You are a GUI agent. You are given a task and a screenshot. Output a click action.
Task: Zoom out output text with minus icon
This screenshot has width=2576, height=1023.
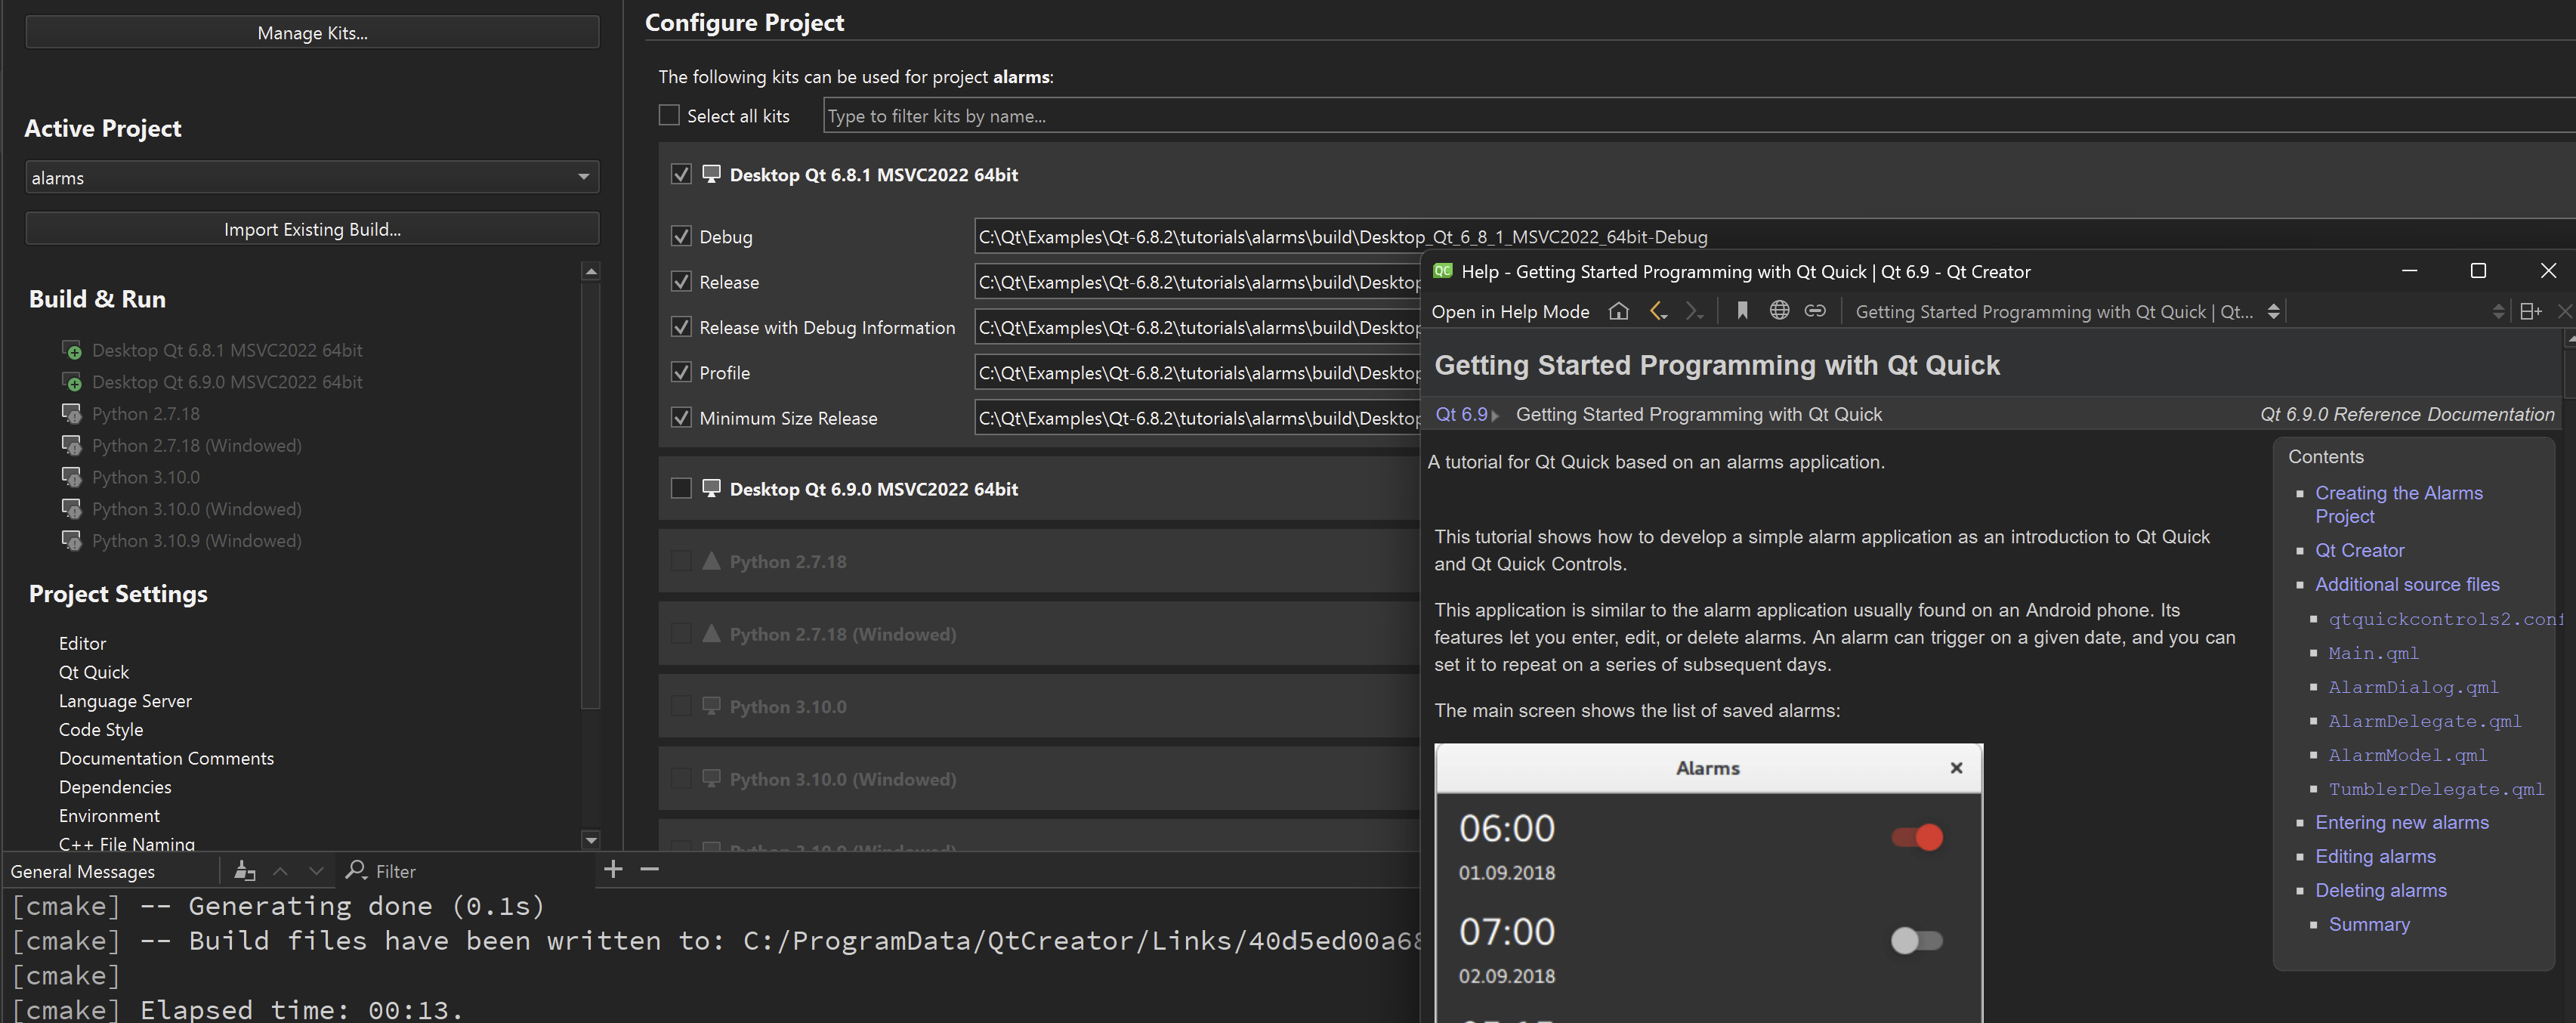coord(649,869)
